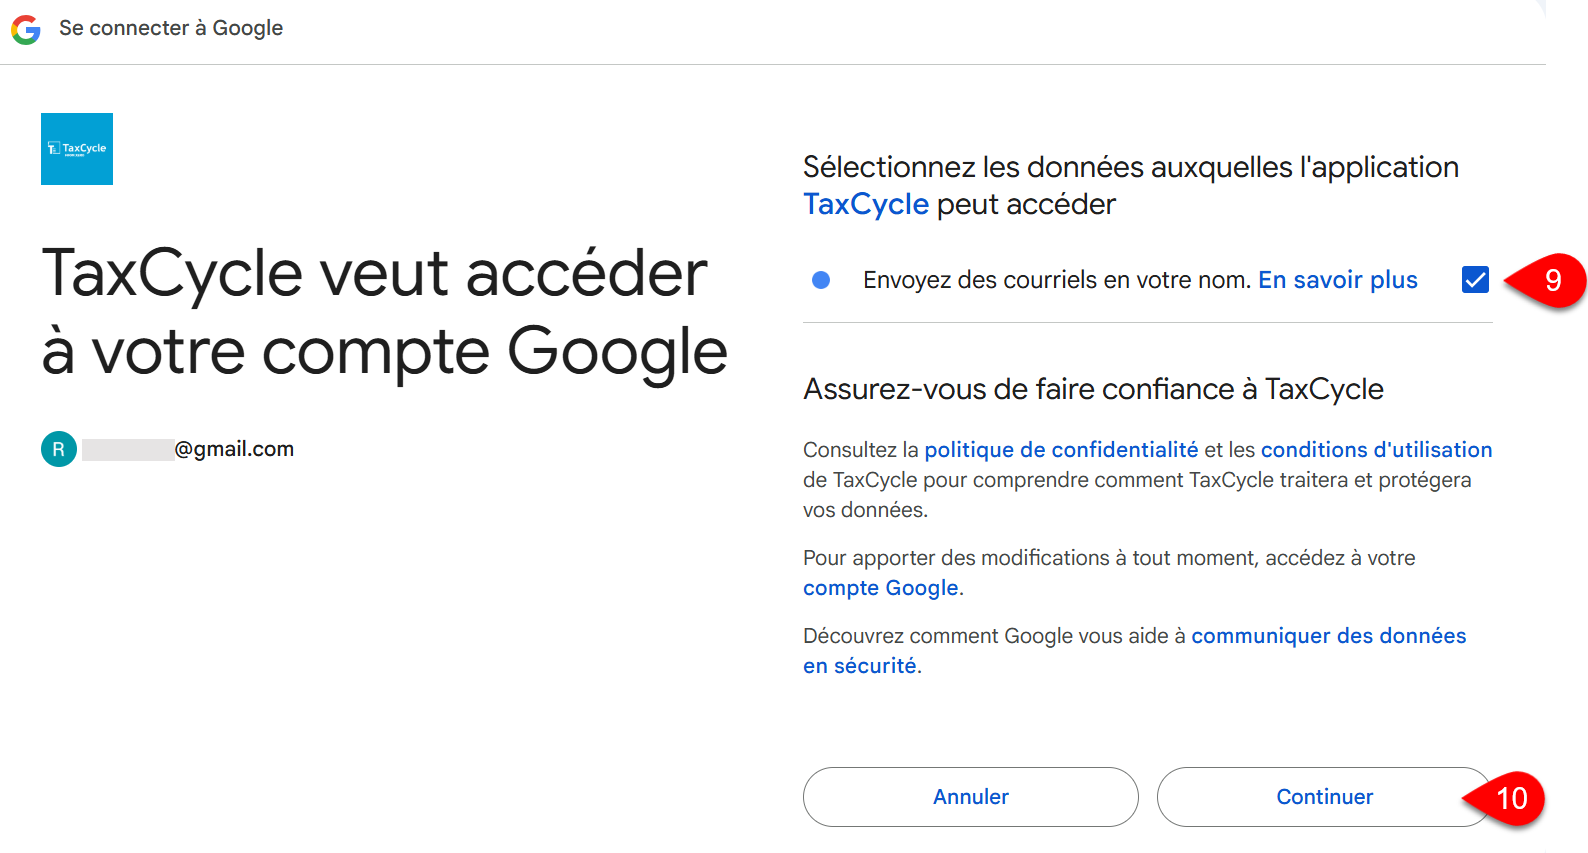Open the TaxCycle link in the permissions heading
The width and height of the screenshot is (1588, 853).
click(x=866, y=204)
